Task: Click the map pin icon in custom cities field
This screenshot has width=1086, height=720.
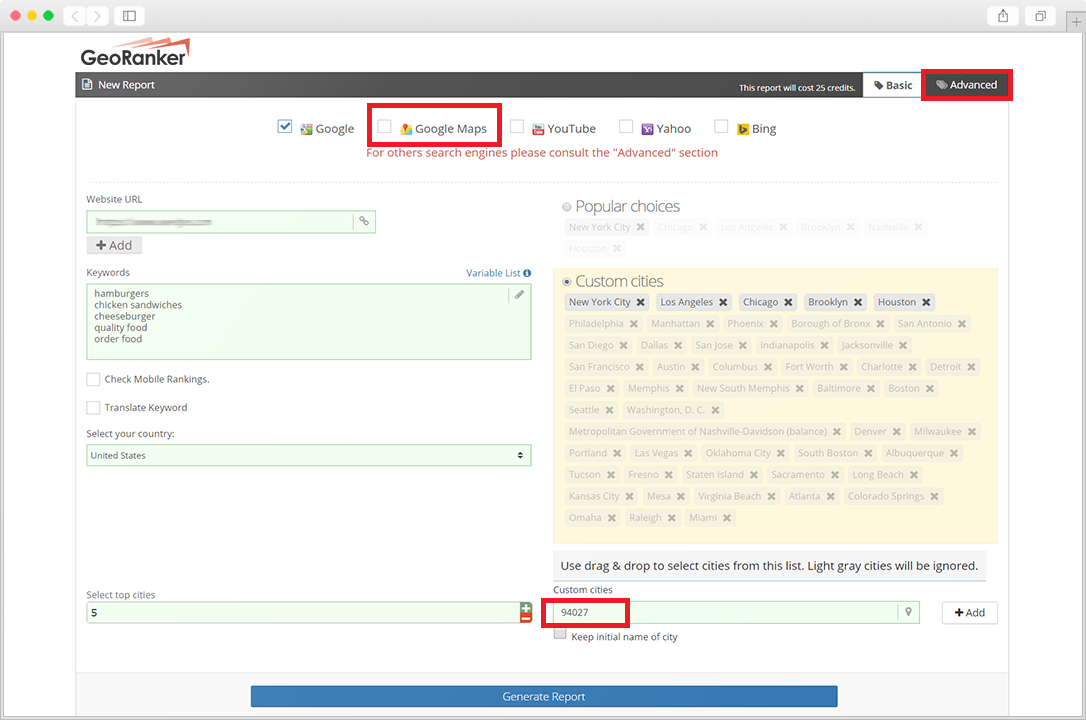Action: (908, 612)
